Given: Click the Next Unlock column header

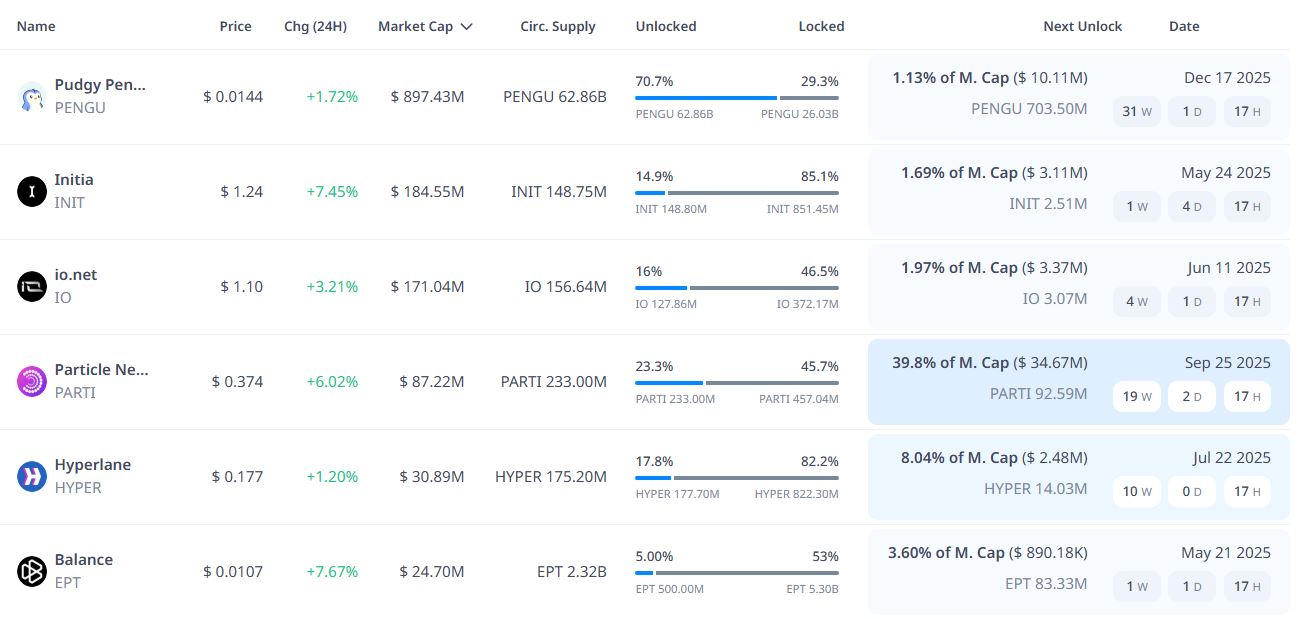Looking at the screenshot, I should pos(1083,26).
